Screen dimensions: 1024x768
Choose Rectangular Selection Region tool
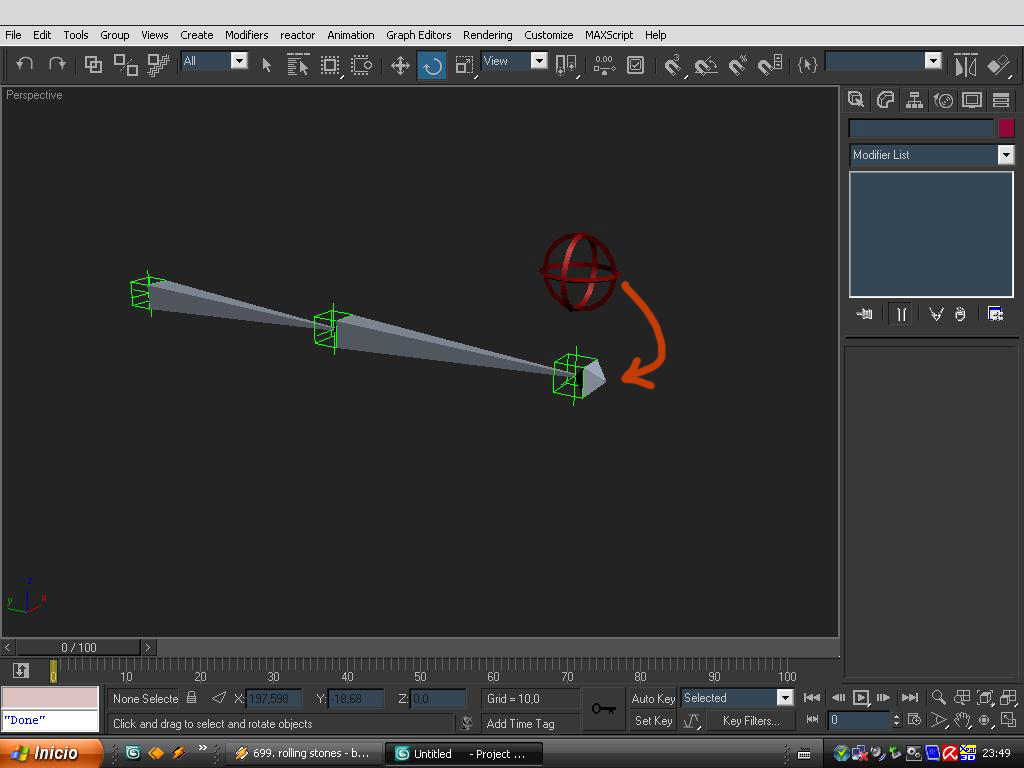click(330, 65)
